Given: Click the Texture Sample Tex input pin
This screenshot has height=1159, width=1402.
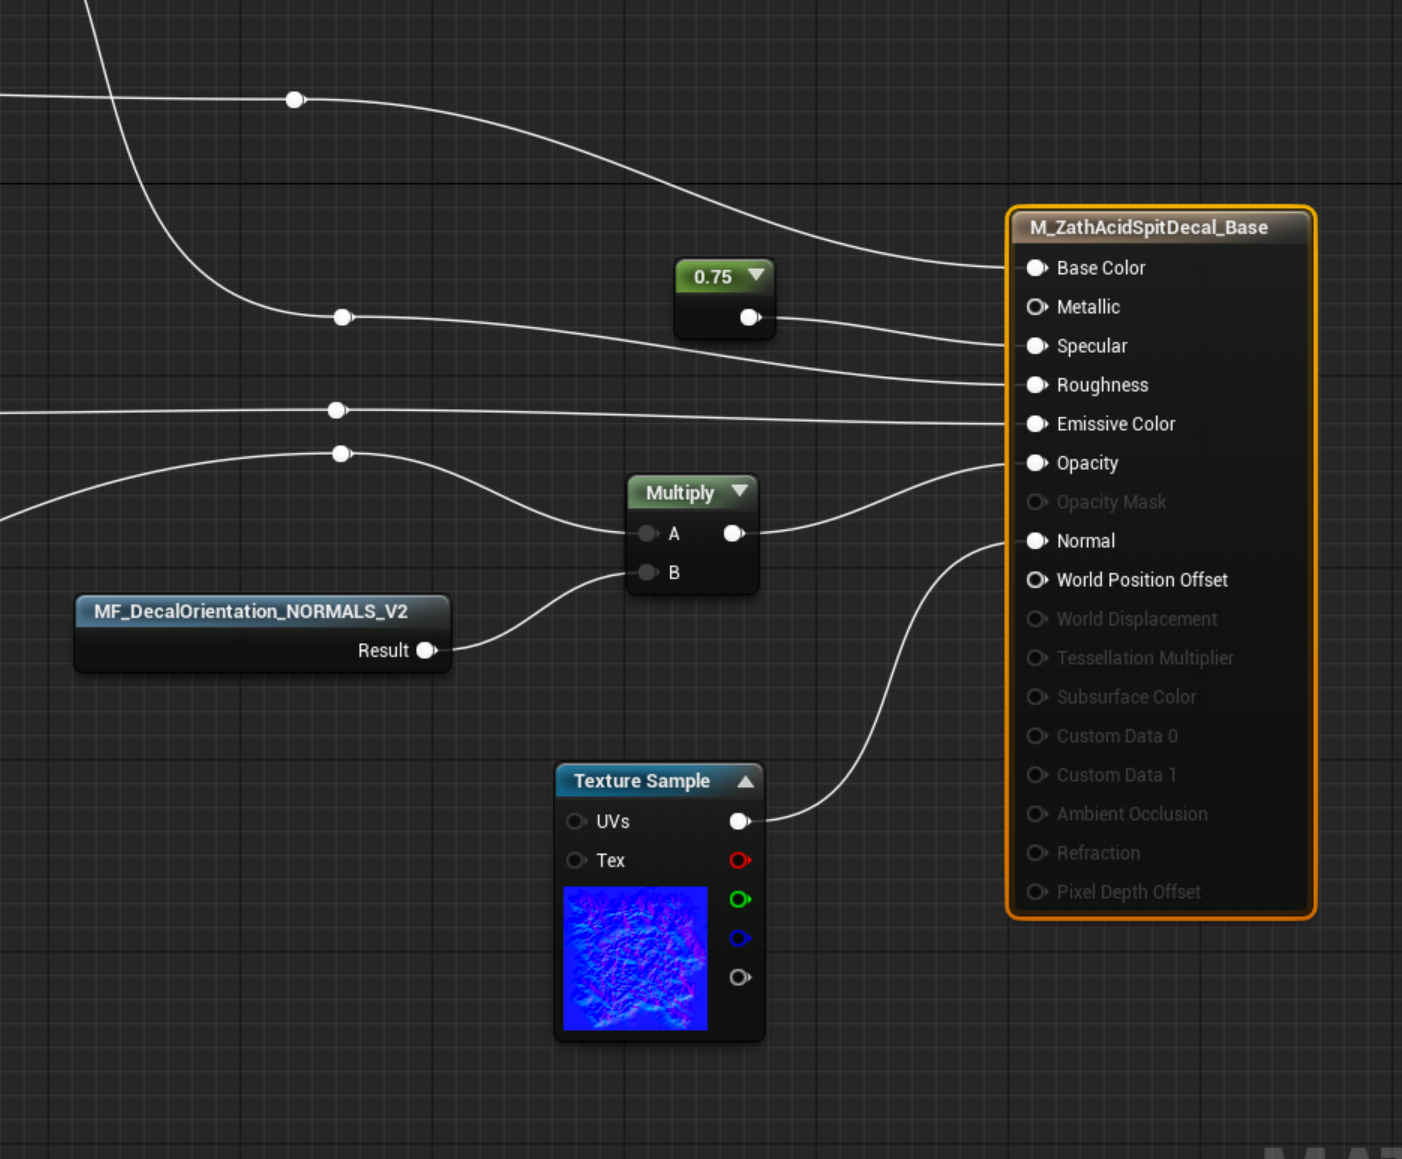Looking at the screenshot, I should coord(575,860).
